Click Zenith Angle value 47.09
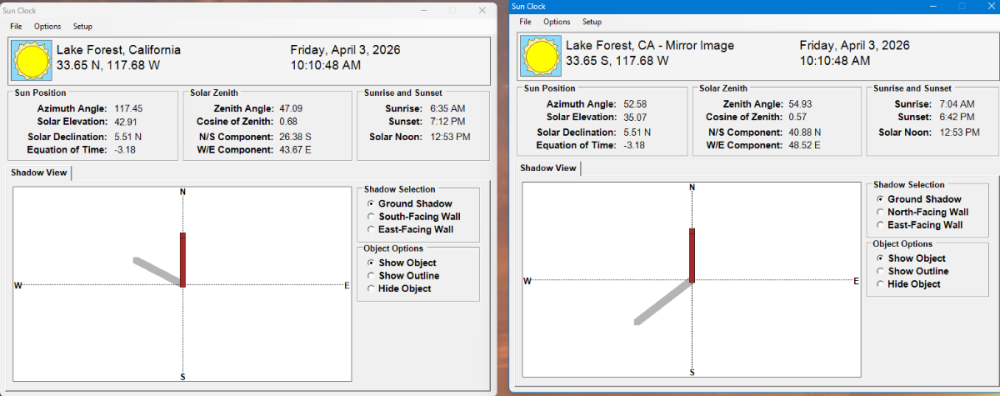 291,108
